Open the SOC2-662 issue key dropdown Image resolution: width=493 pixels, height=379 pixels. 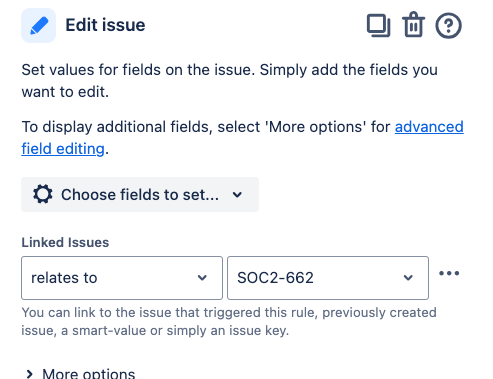328,278
